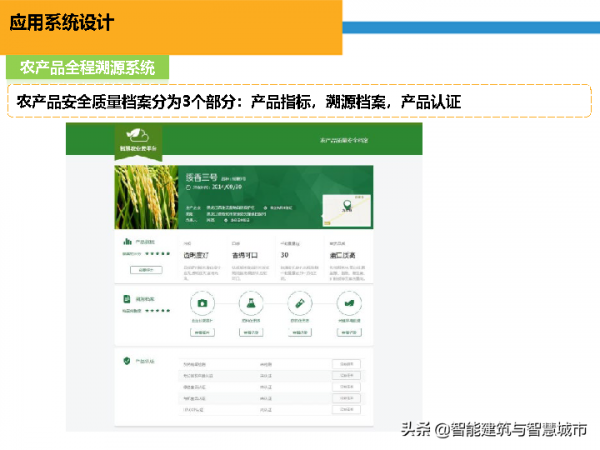Select the product title 绥香三号
Screen dimensions: 600x450
click(201, 177)
